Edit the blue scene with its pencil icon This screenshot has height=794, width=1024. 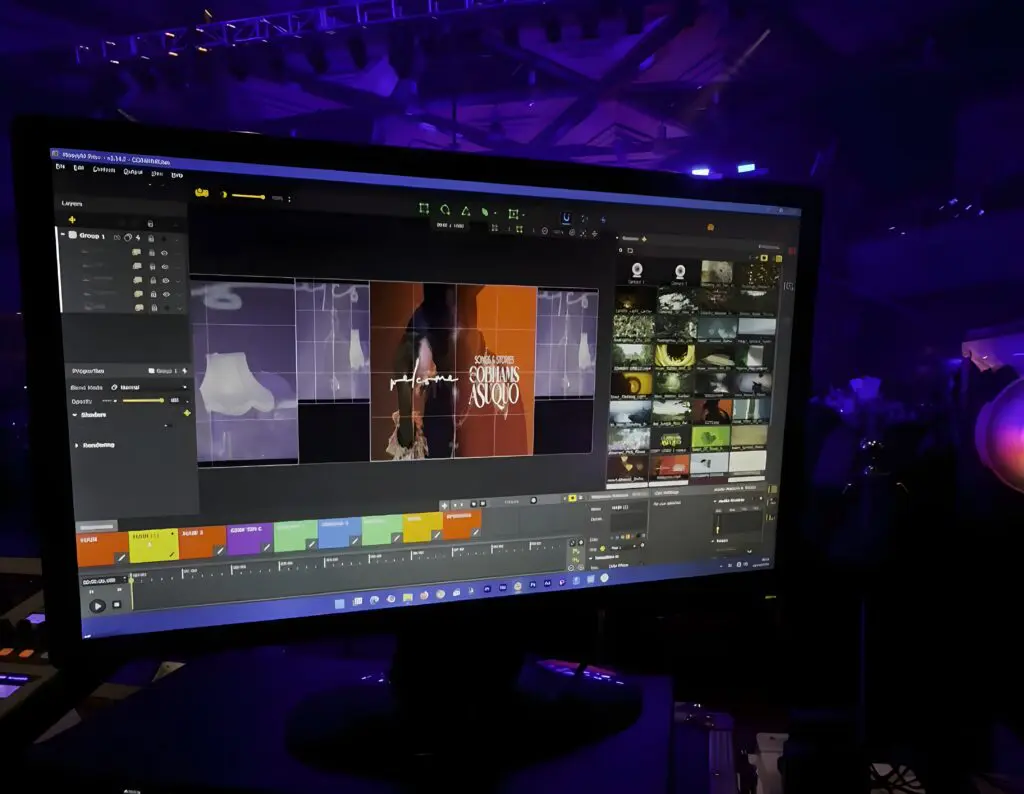point(355,541)
